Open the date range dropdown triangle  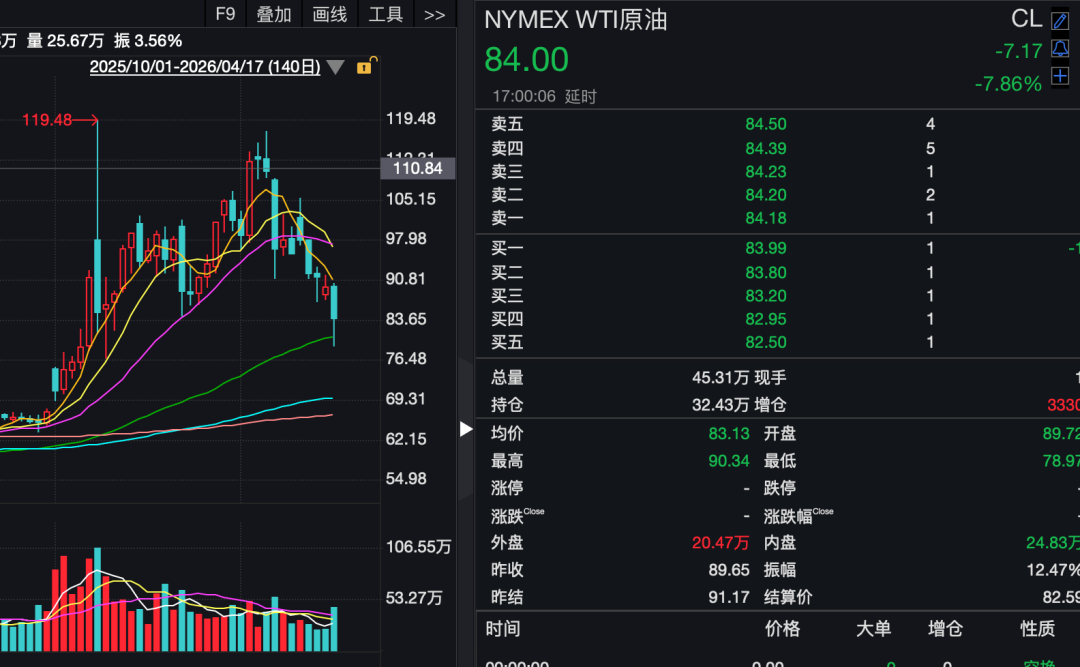tap(336, 67)
